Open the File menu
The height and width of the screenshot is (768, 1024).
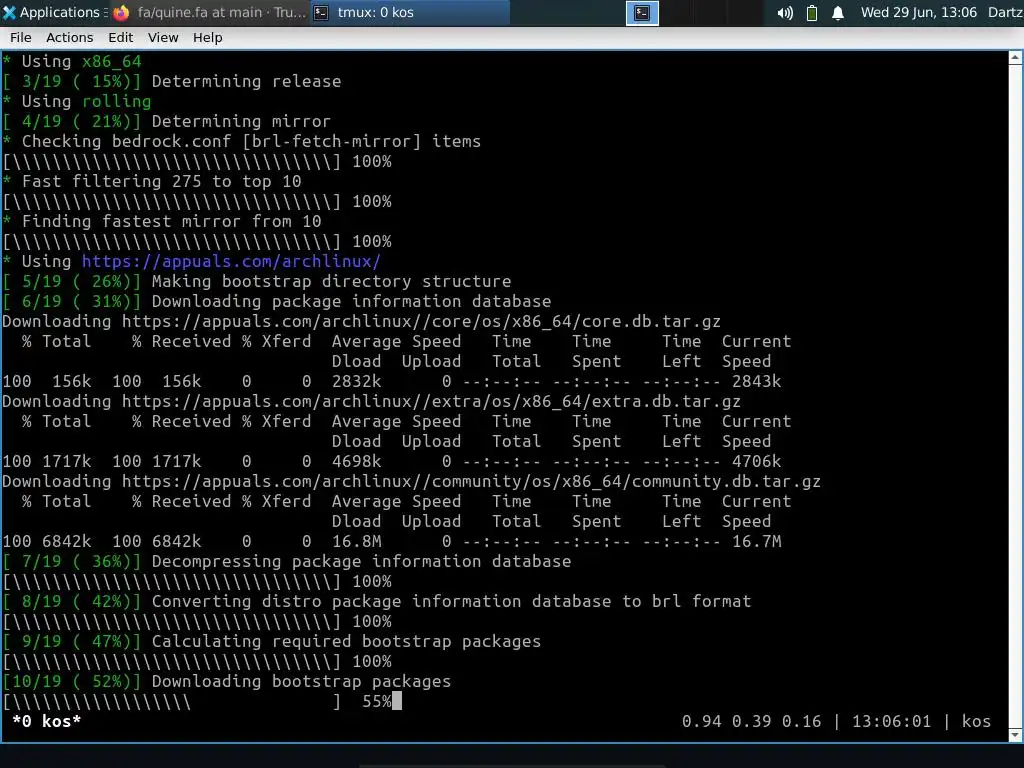point(21,37)
